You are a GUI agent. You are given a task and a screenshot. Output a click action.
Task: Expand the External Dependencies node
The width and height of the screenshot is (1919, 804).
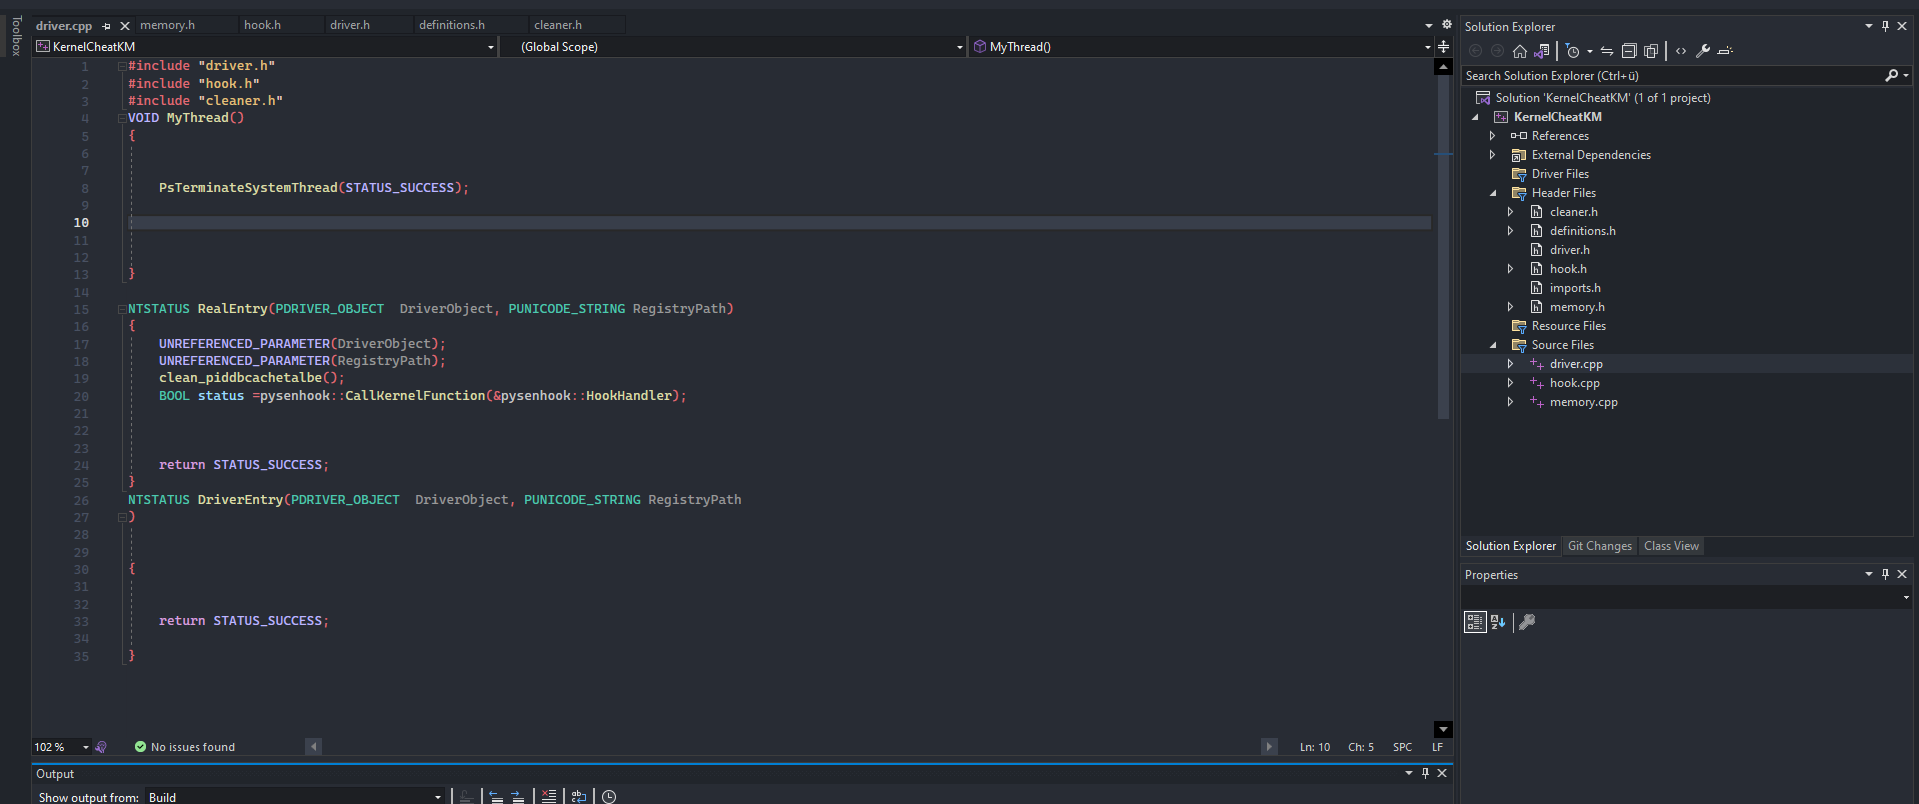(1492, 155)
